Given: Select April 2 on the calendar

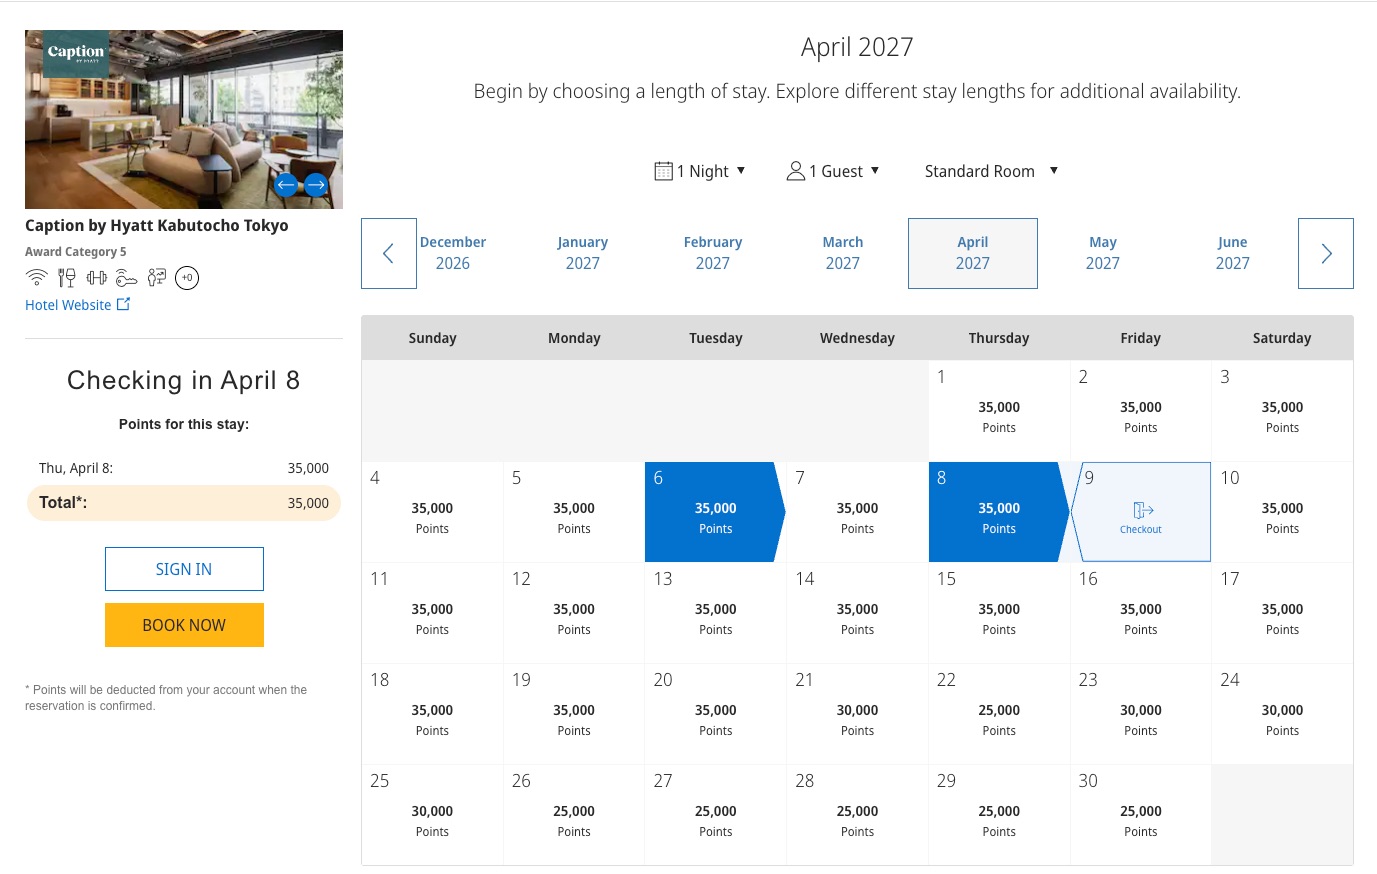Looking at the screenshot, I should [x=1141, y=411].
